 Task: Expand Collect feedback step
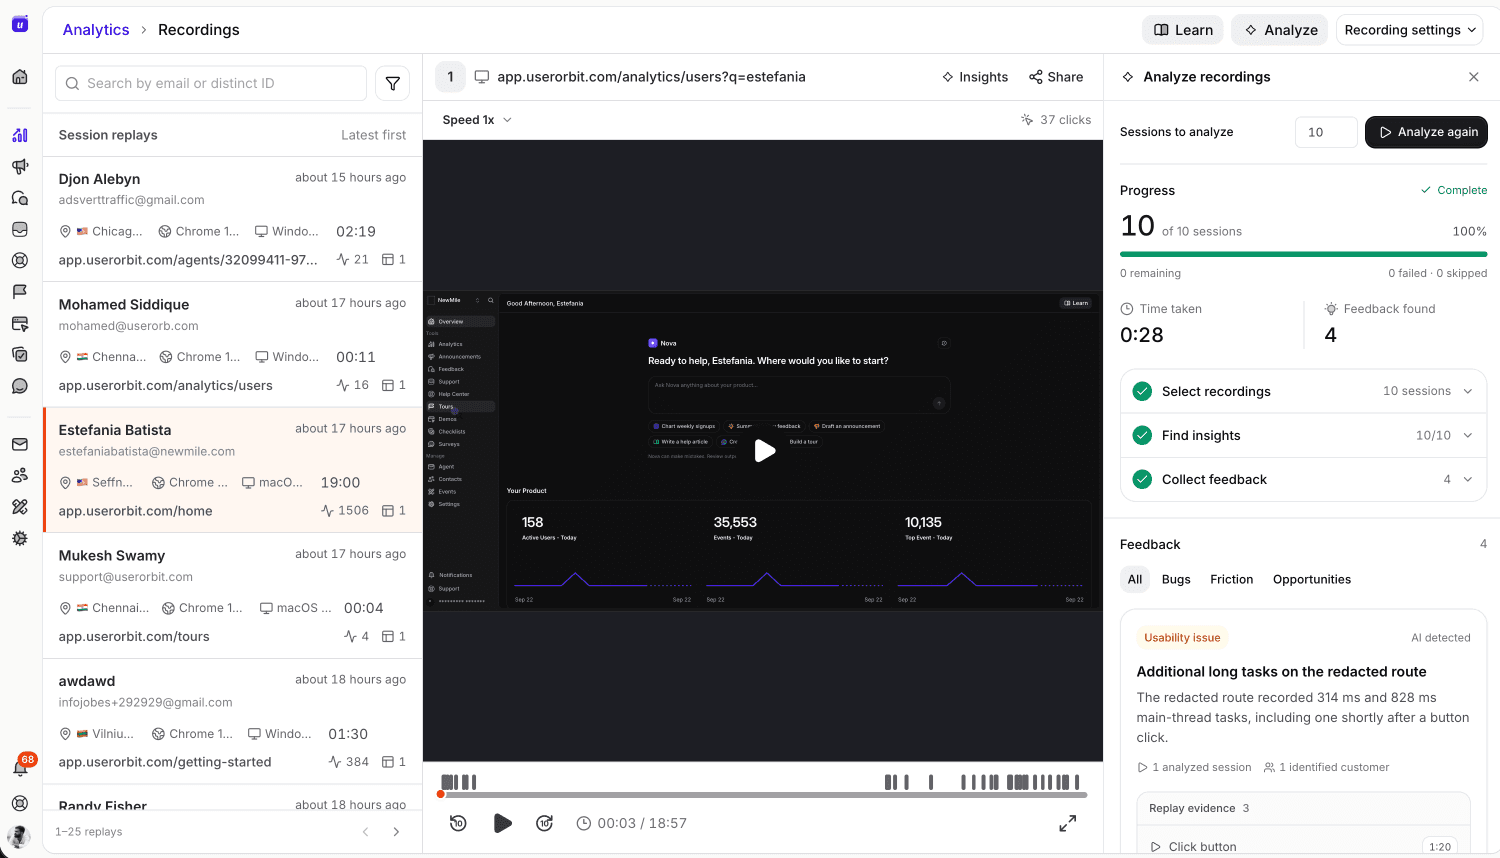[x=1303, y=479]
